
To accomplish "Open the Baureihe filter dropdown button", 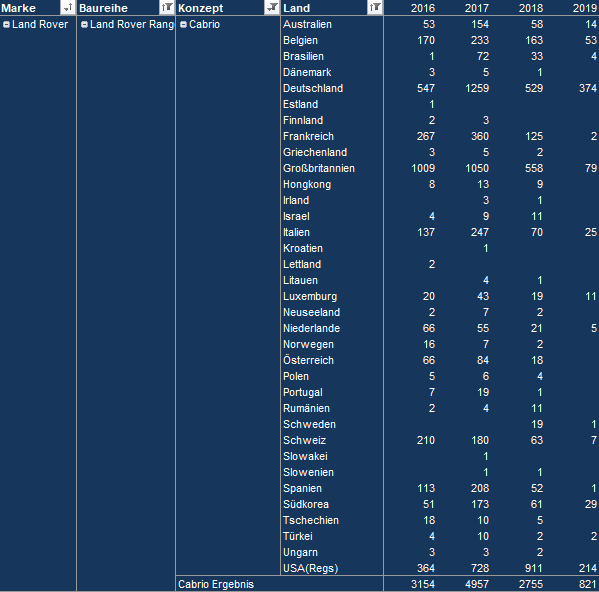I will pos(167,7).
